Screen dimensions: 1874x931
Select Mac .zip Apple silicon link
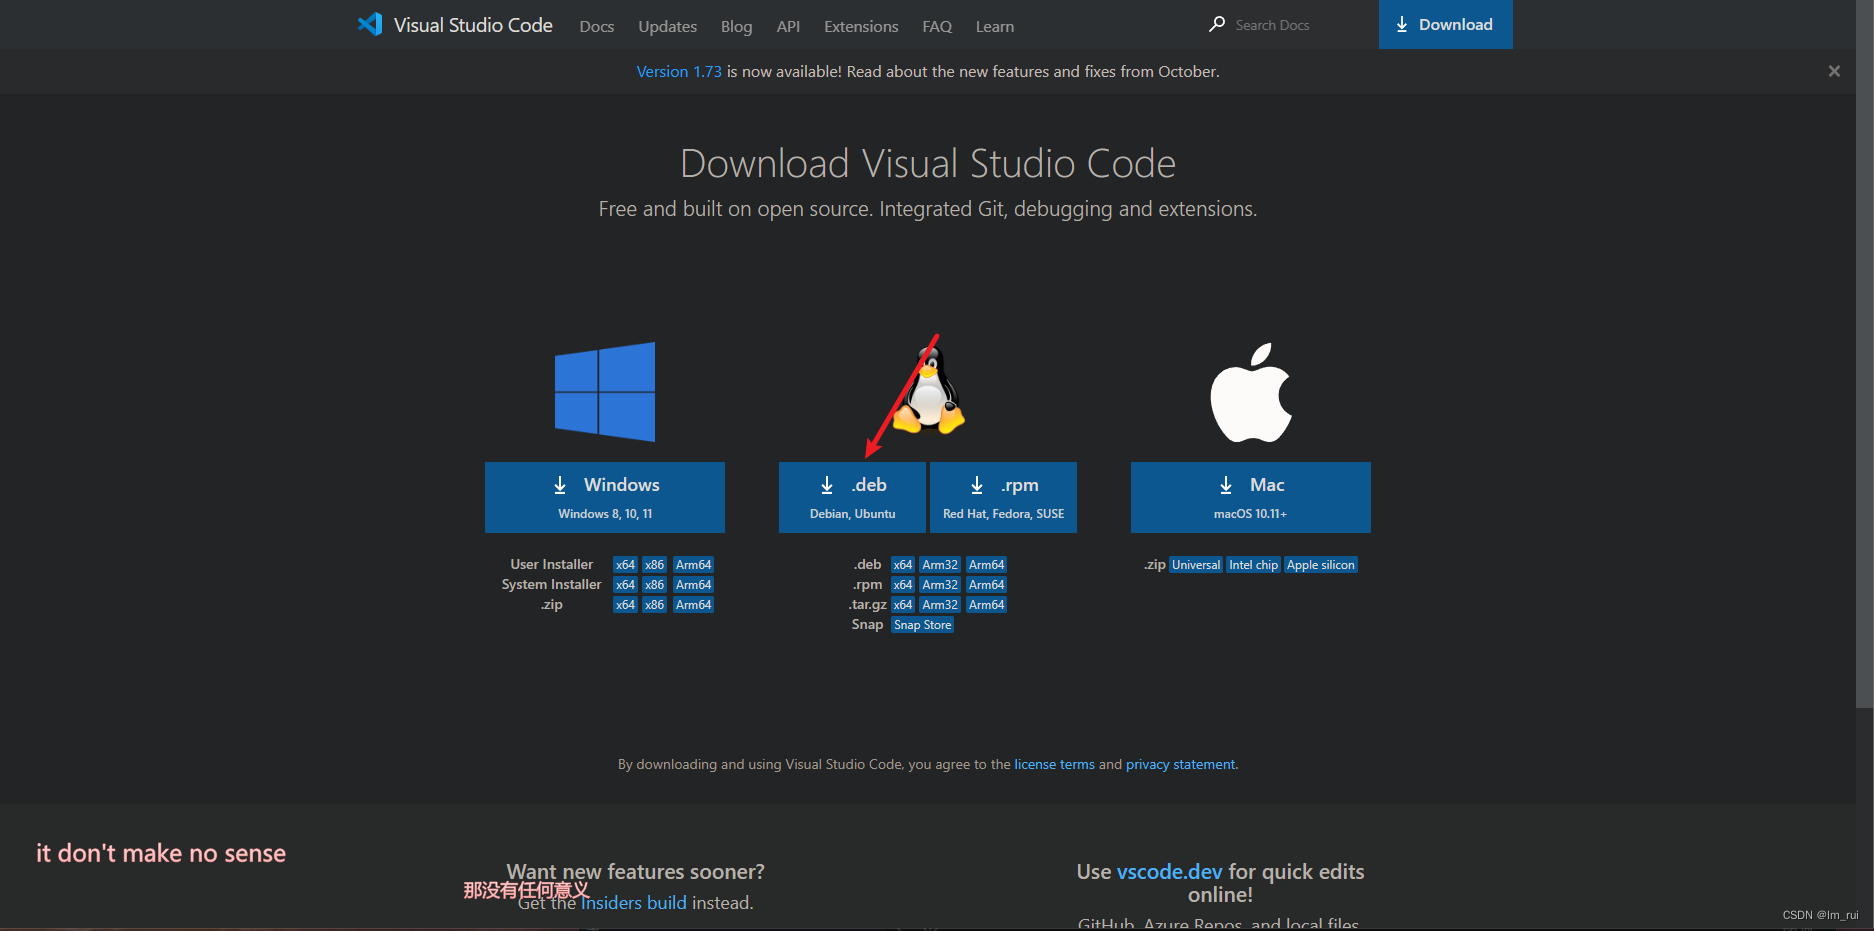click(1321, 565)
